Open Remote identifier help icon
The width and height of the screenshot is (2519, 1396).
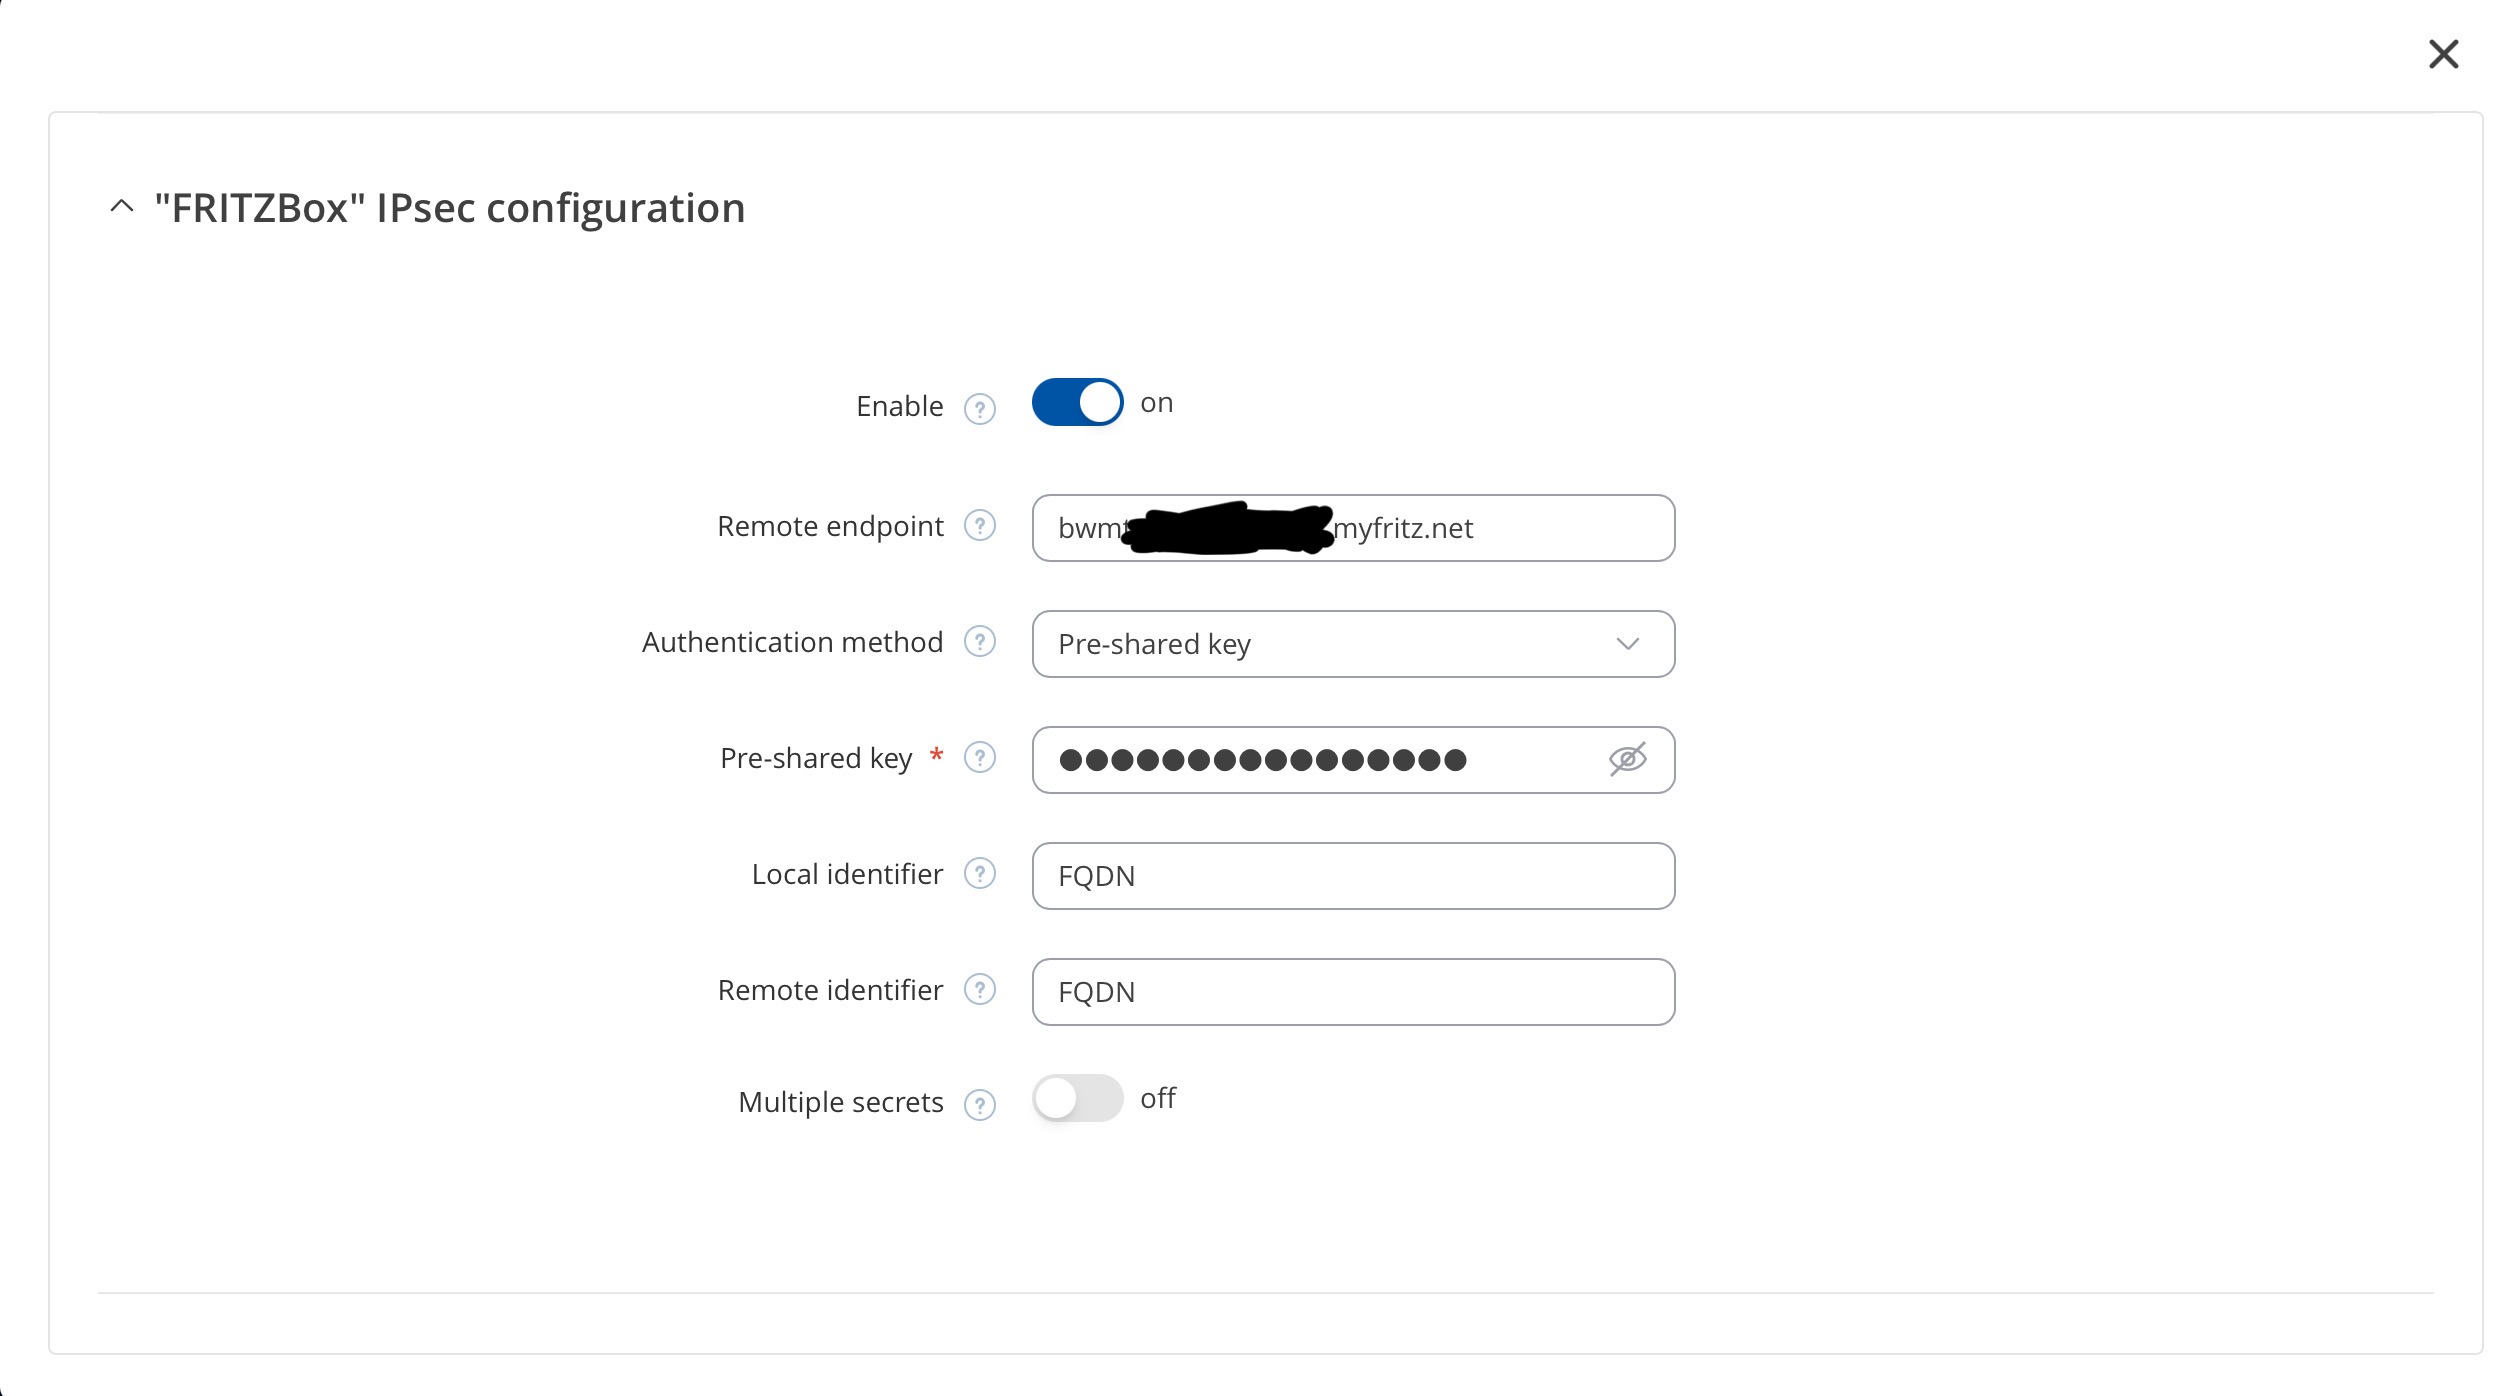pos(979,989)
